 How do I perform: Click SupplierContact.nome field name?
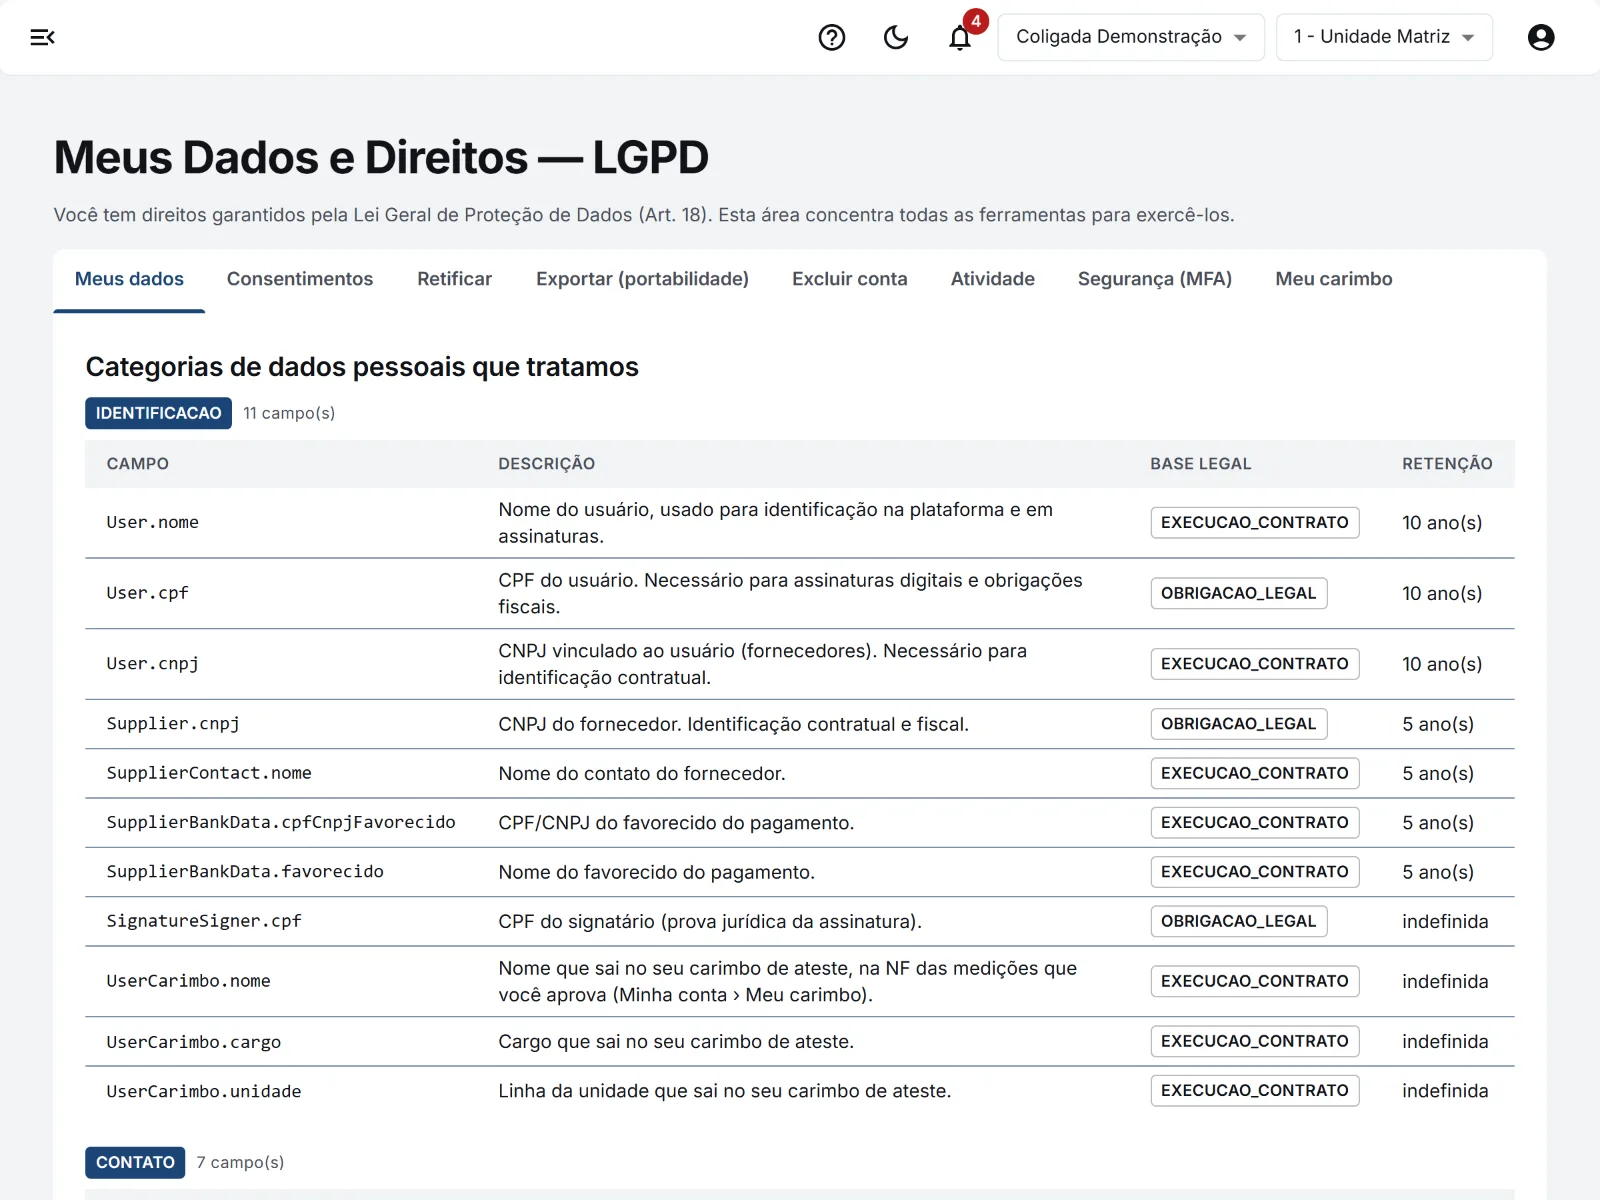tap(209, 773)
